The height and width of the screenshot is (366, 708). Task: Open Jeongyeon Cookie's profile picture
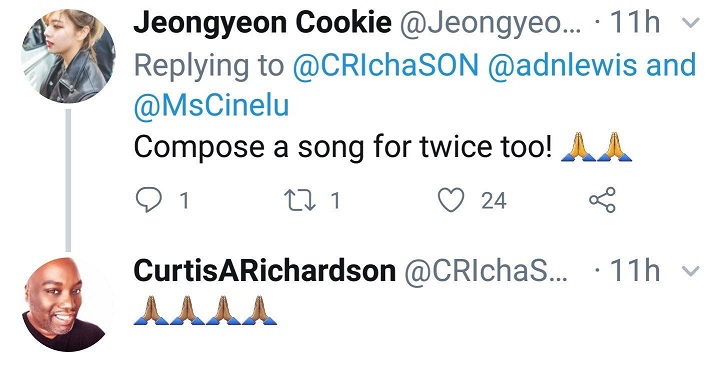click(68, 56)
